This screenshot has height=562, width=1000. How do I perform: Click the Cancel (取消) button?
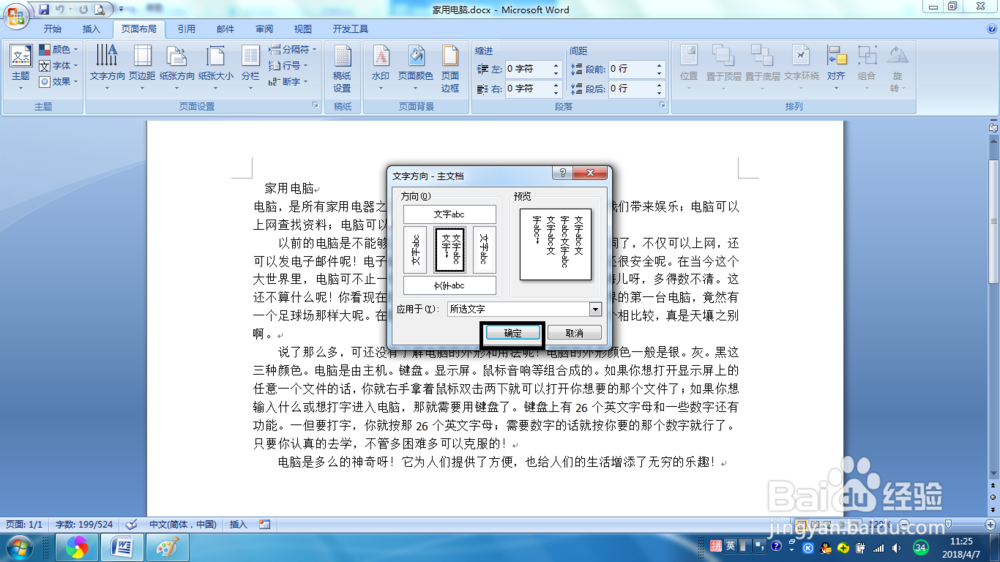(x=574, y=333)
